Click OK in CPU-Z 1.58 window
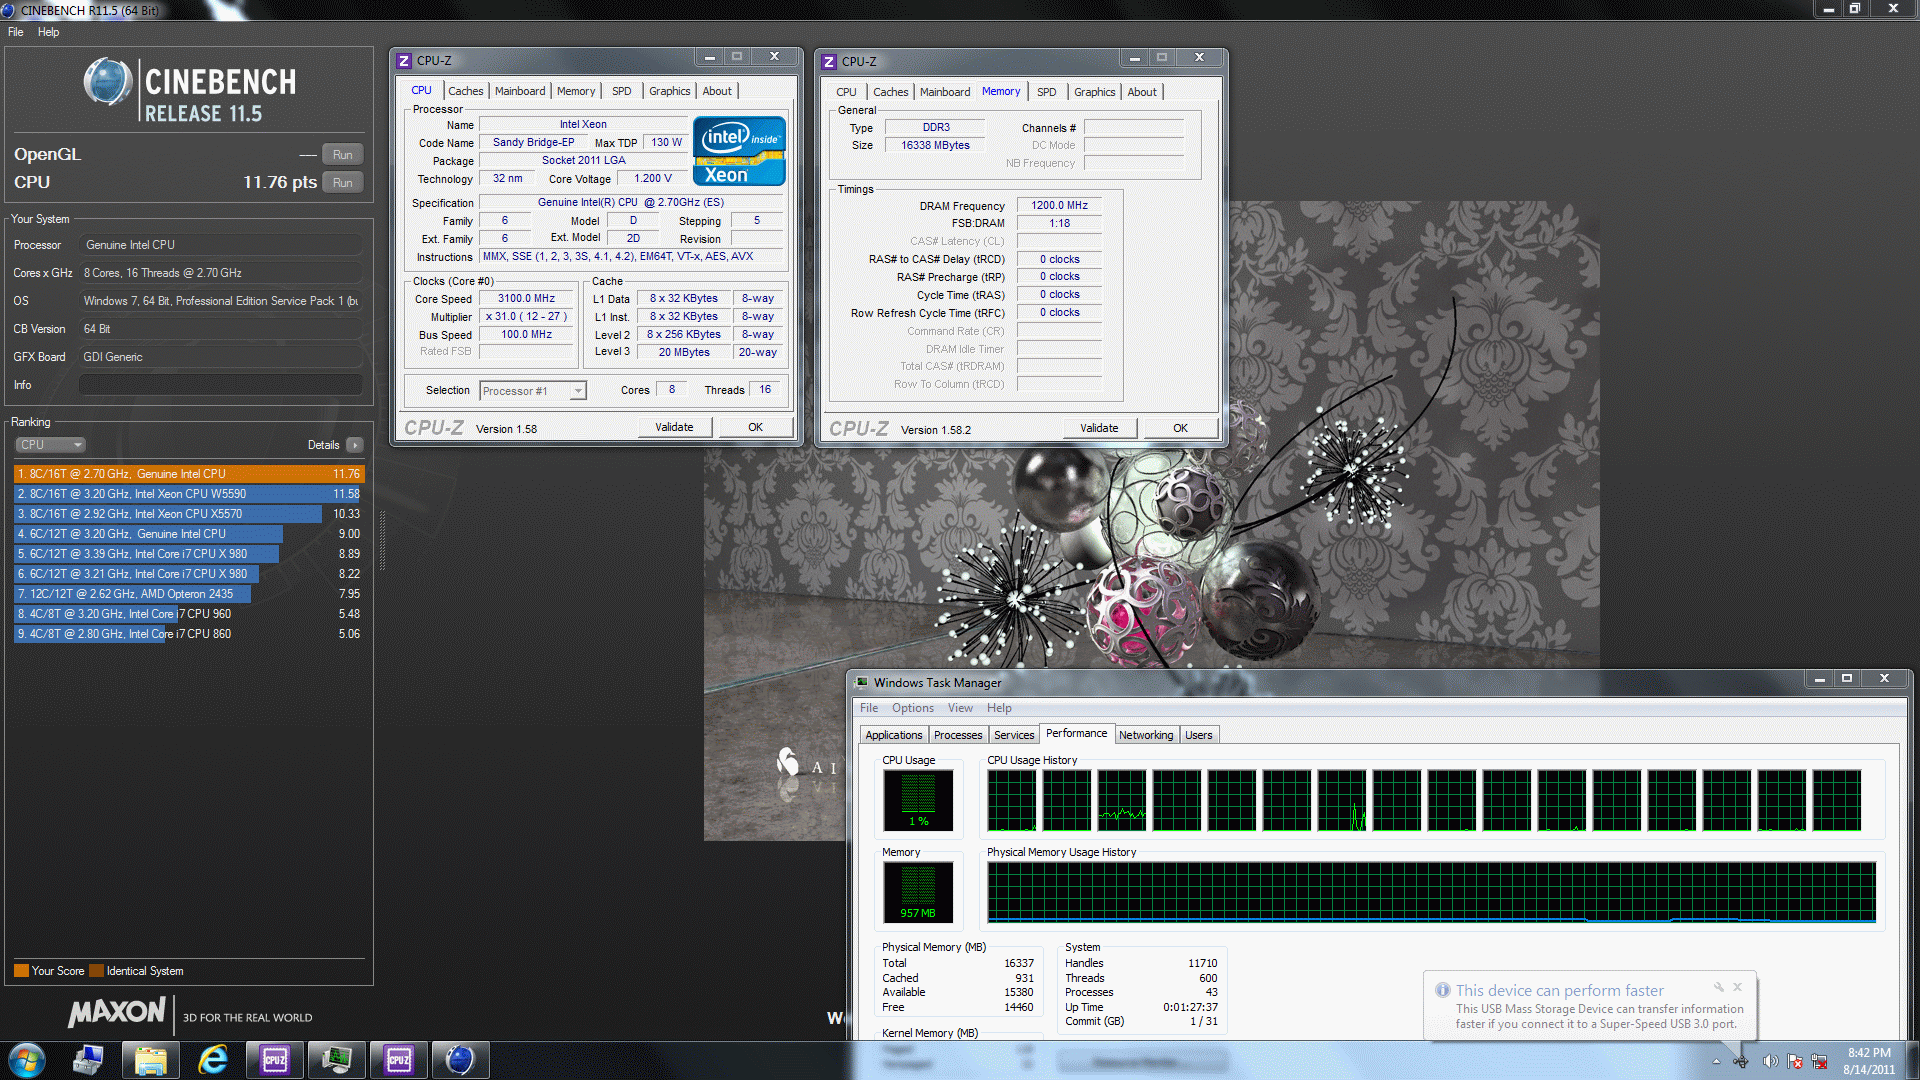The width and height of the screenshot is (1920, 1080). [755, 427]
